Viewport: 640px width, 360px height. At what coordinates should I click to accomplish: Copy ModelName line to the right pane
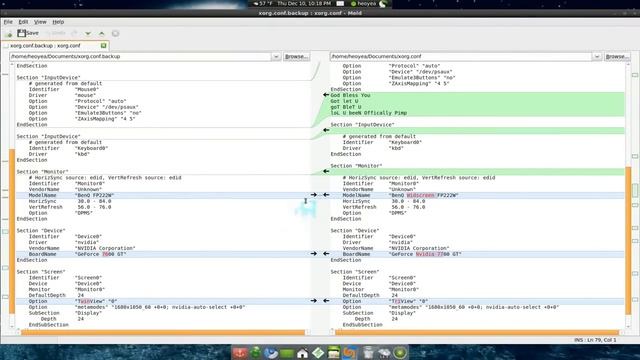(313, 195)
